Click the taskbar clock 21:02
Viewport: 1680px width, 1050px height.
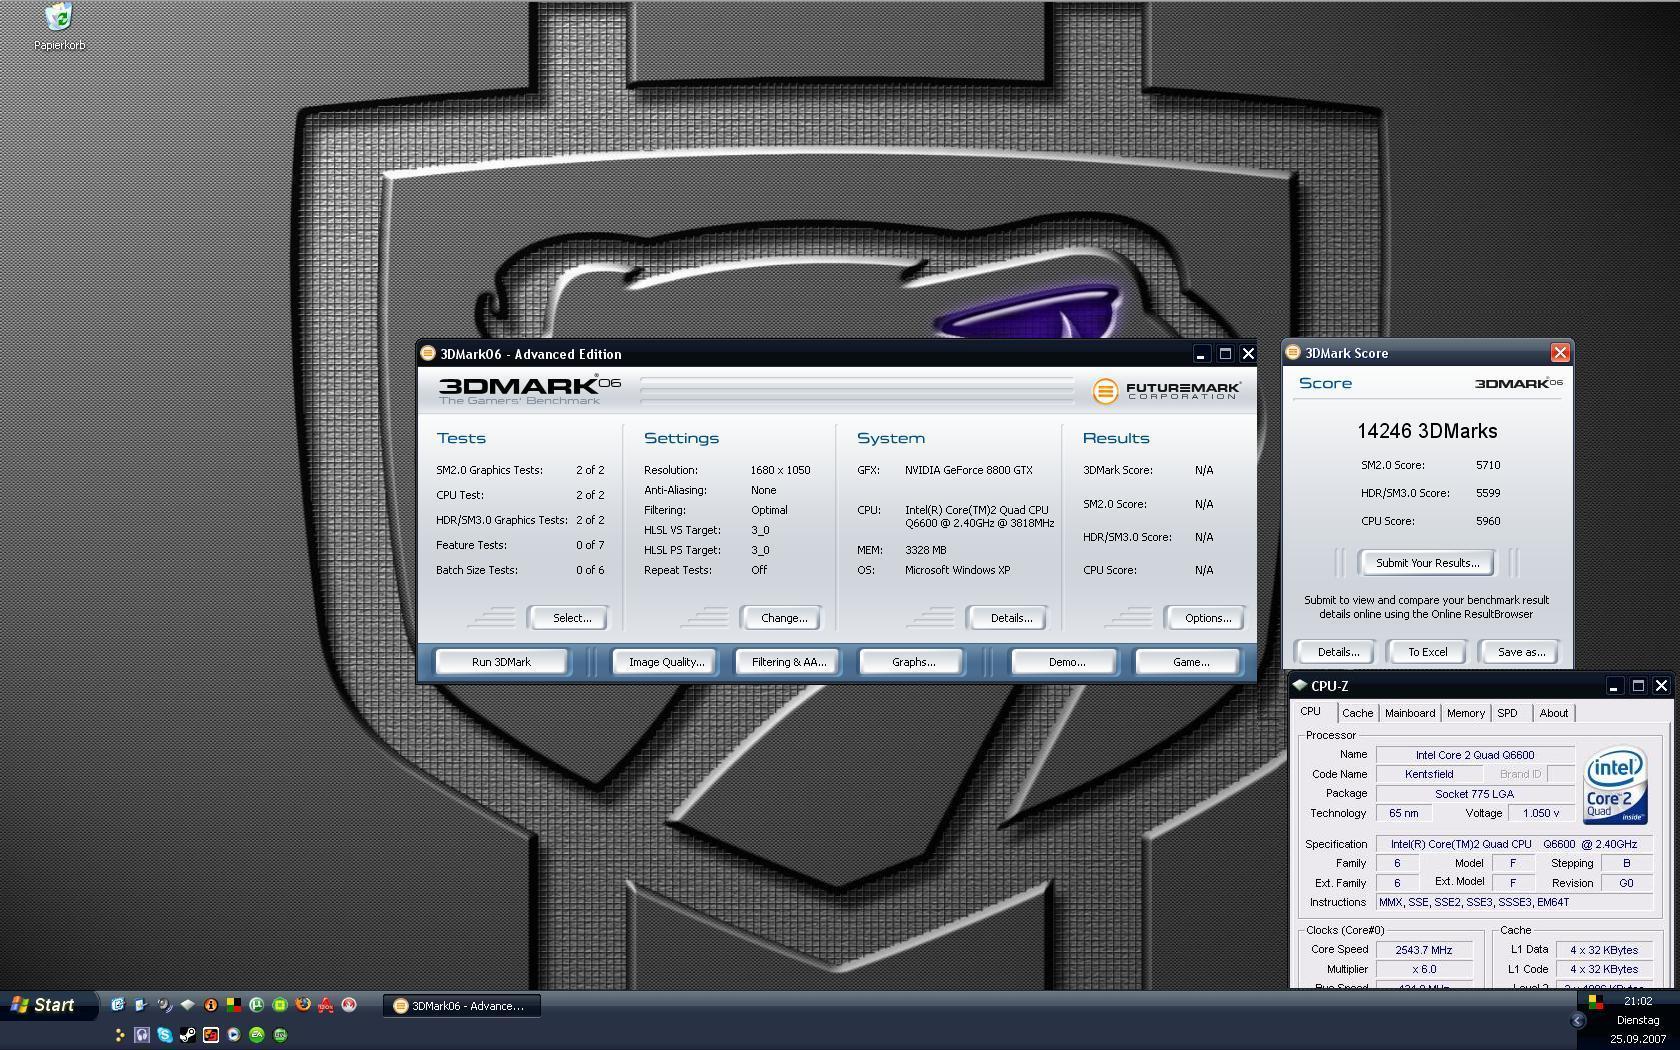click(x=1638, y=1001)
